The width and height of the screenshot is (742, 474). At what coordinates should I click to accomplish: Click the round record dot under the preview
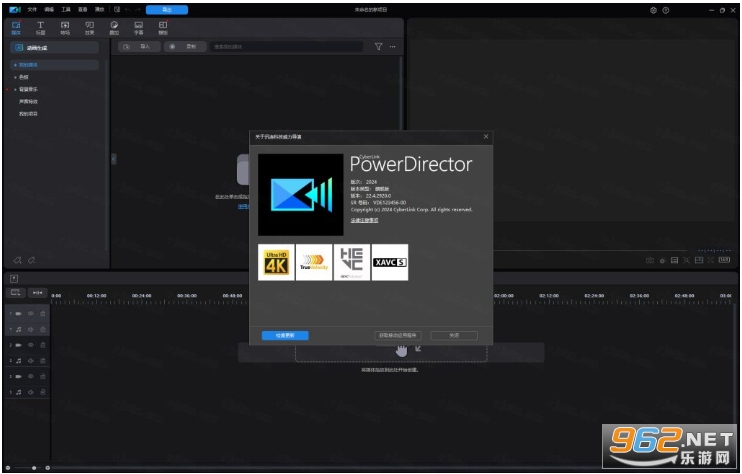click(662, 261)
